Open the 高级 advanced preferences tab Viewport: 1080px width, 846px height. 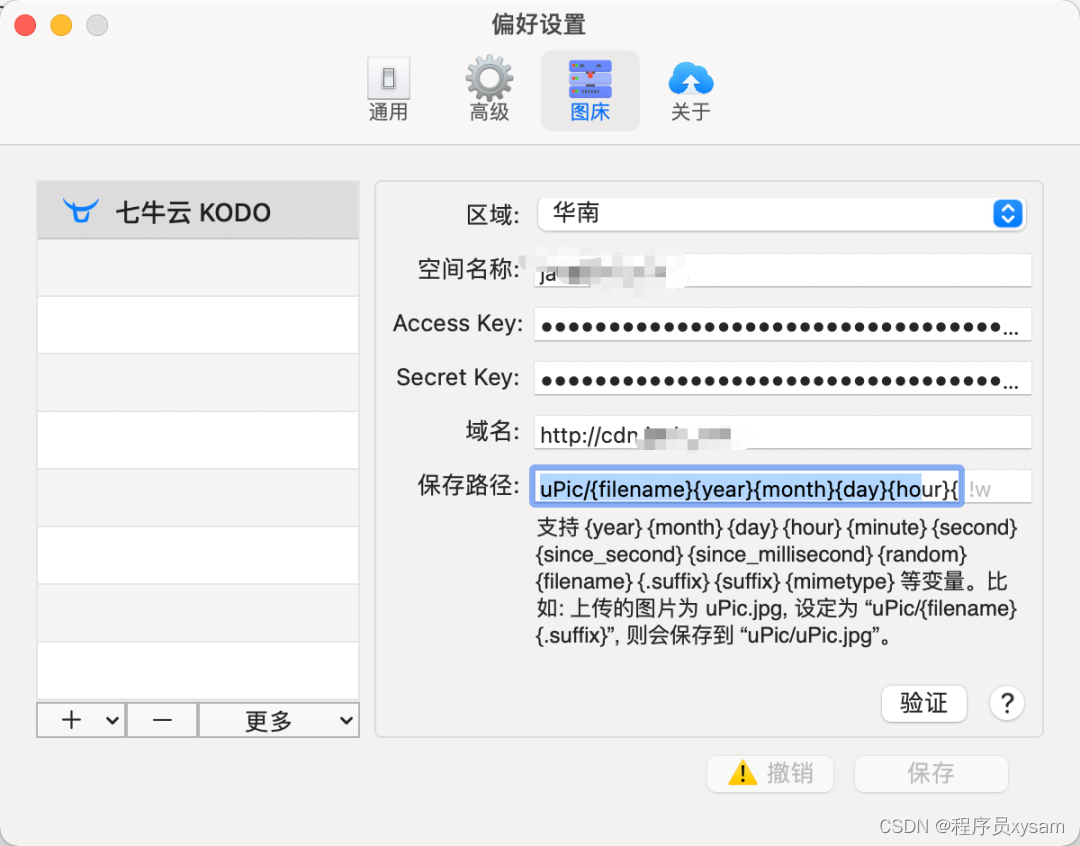coord(489,90)
